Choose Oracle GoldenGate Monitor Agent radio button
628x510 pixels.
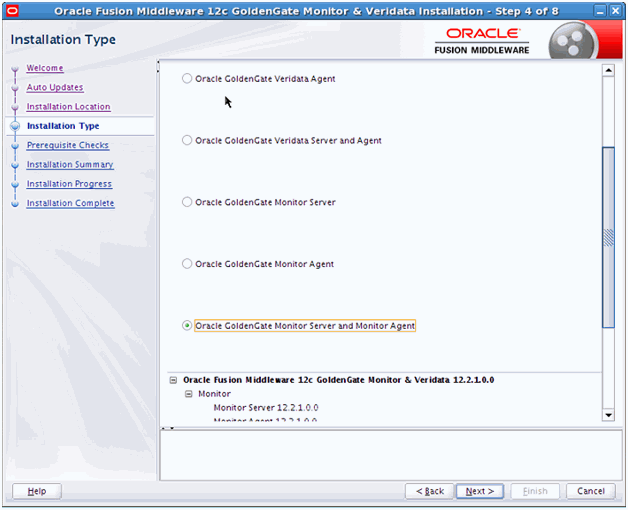click(187, 264)
